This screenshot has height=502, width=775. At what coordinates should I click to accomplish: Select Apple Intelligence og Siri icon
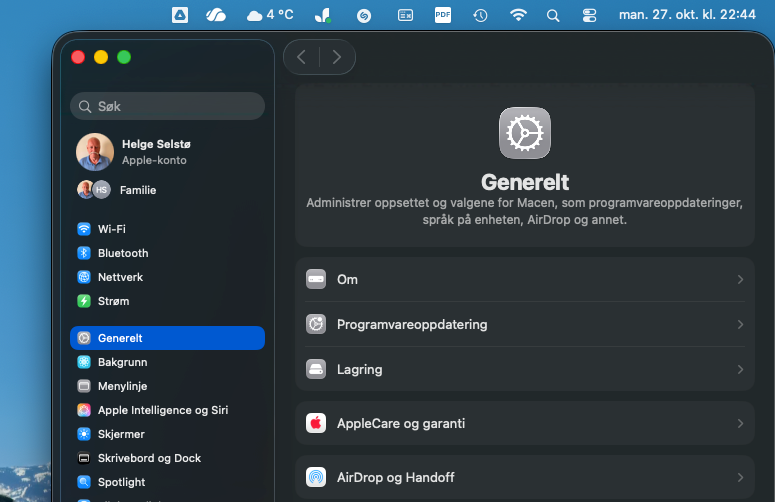[85, 410]
